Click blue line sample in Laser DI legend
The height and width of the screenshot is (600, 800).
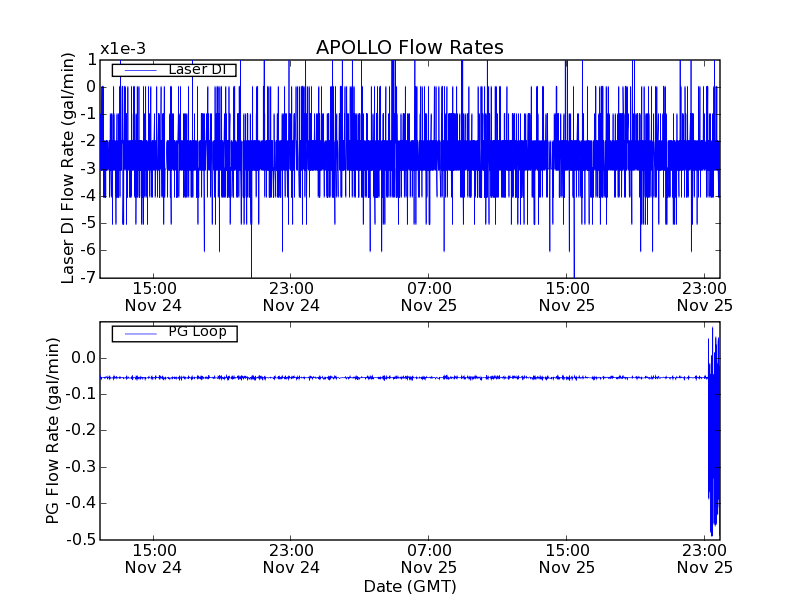138,70
